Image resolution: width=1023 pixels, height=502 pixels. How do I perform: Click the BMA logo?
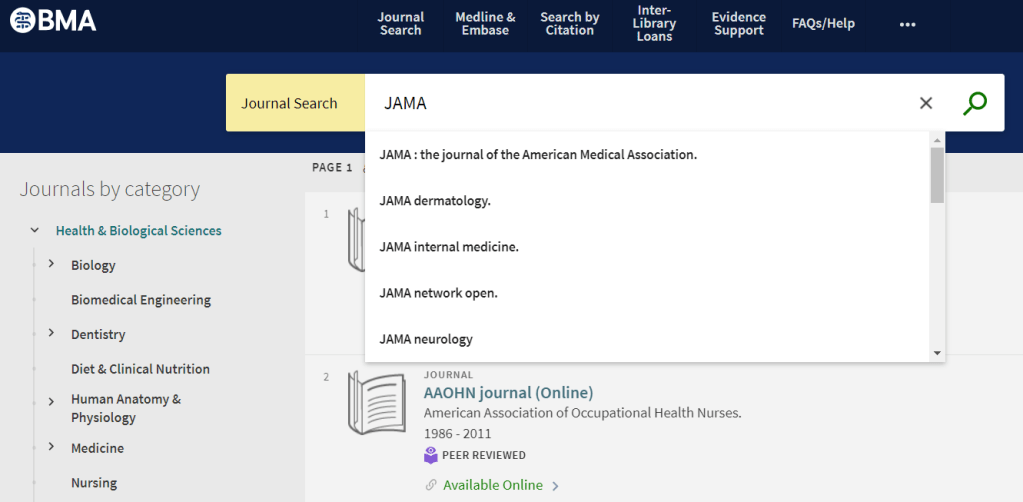(x=53, y=20)
